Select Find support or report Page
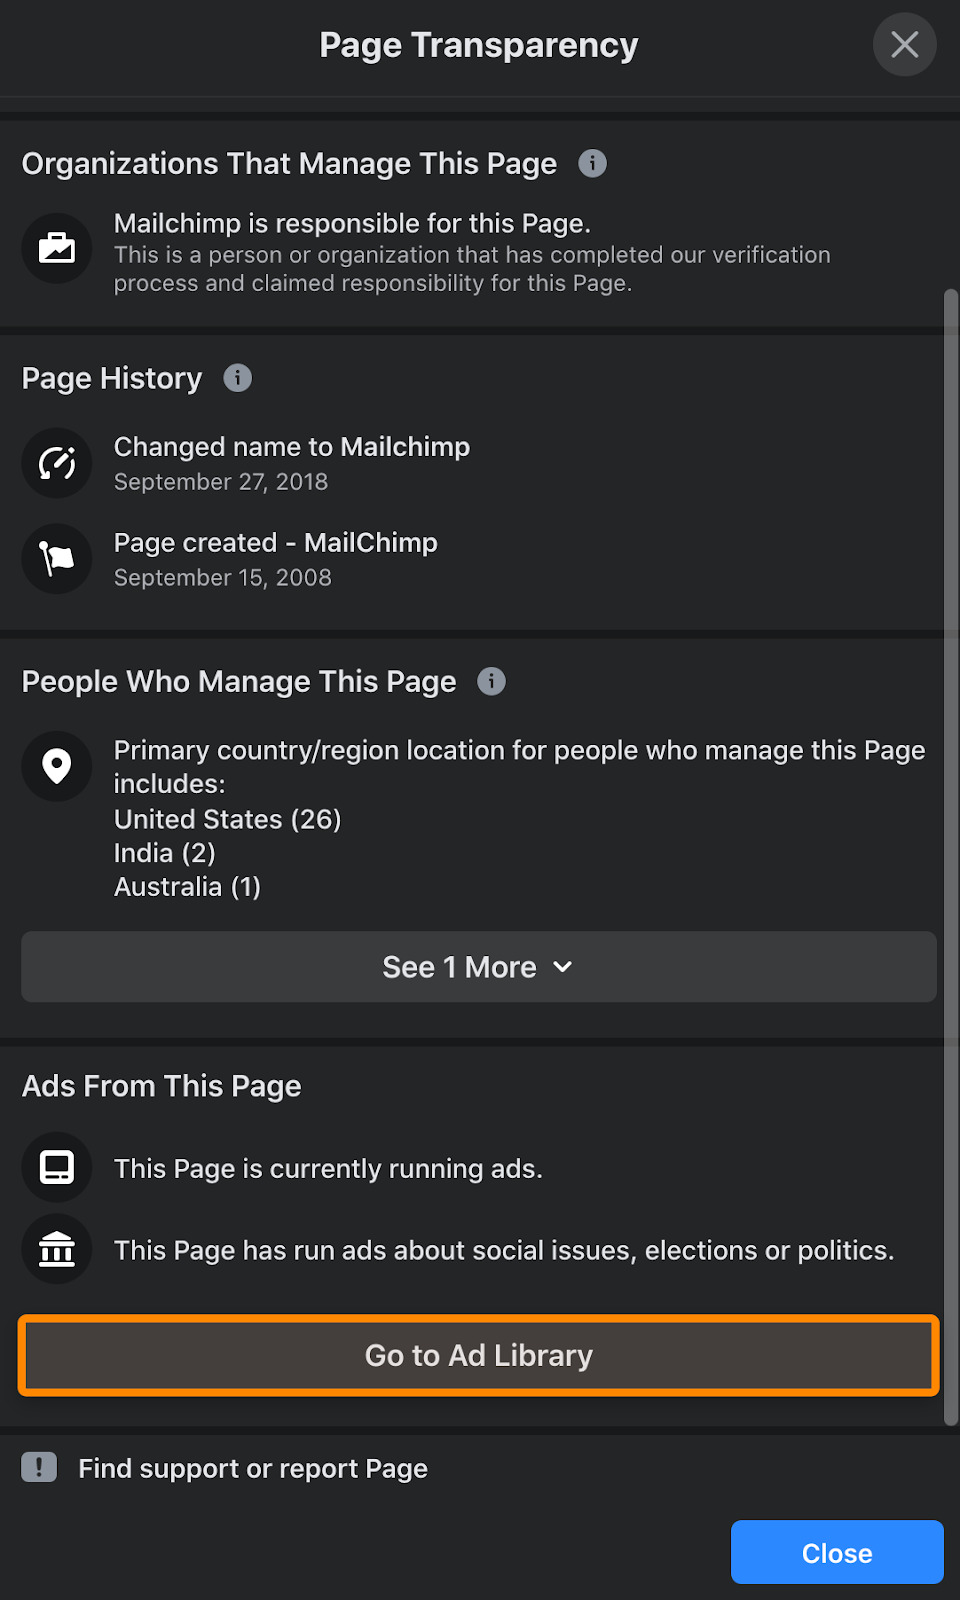 tap(253, 1468)
